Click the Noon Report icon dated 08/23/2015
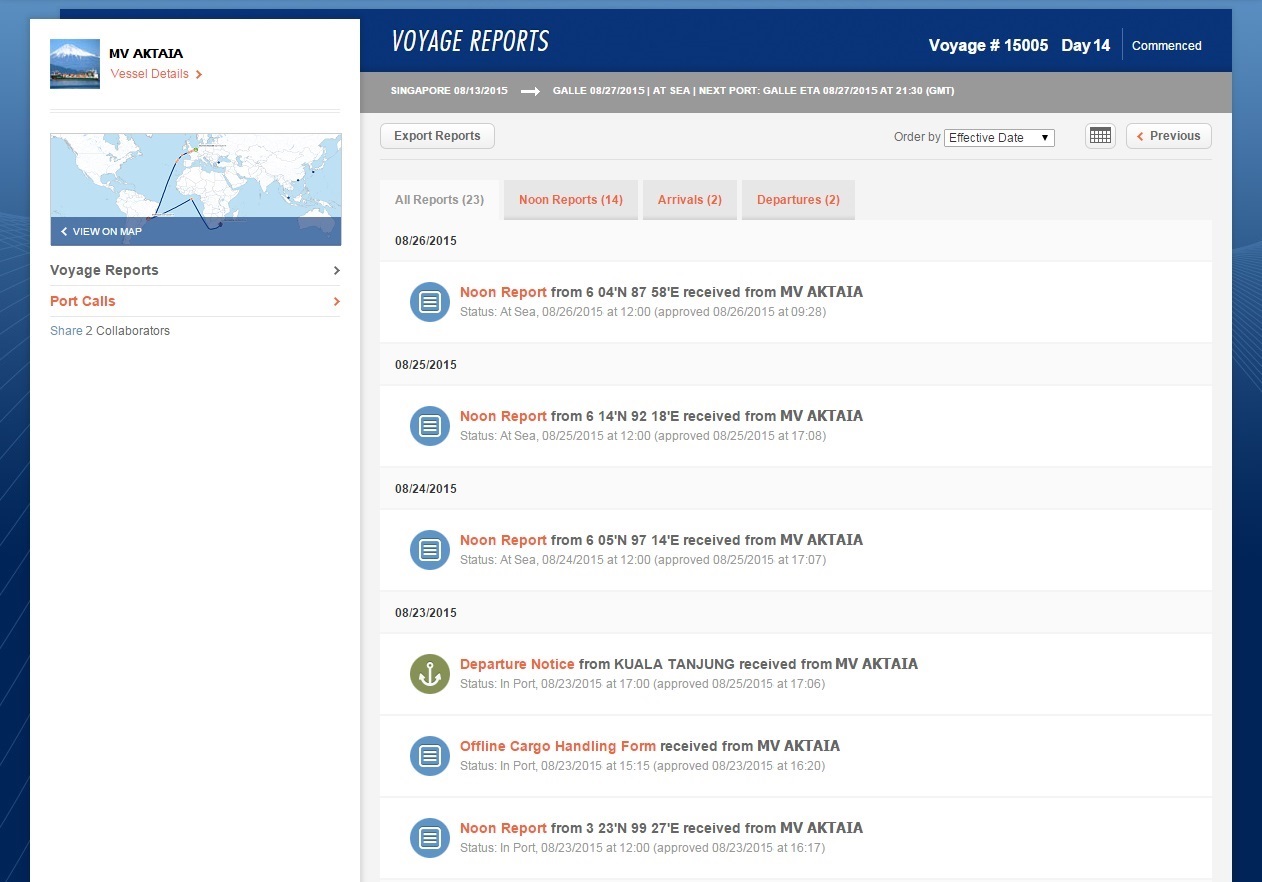1262x882 pixels. pos(429,838)
